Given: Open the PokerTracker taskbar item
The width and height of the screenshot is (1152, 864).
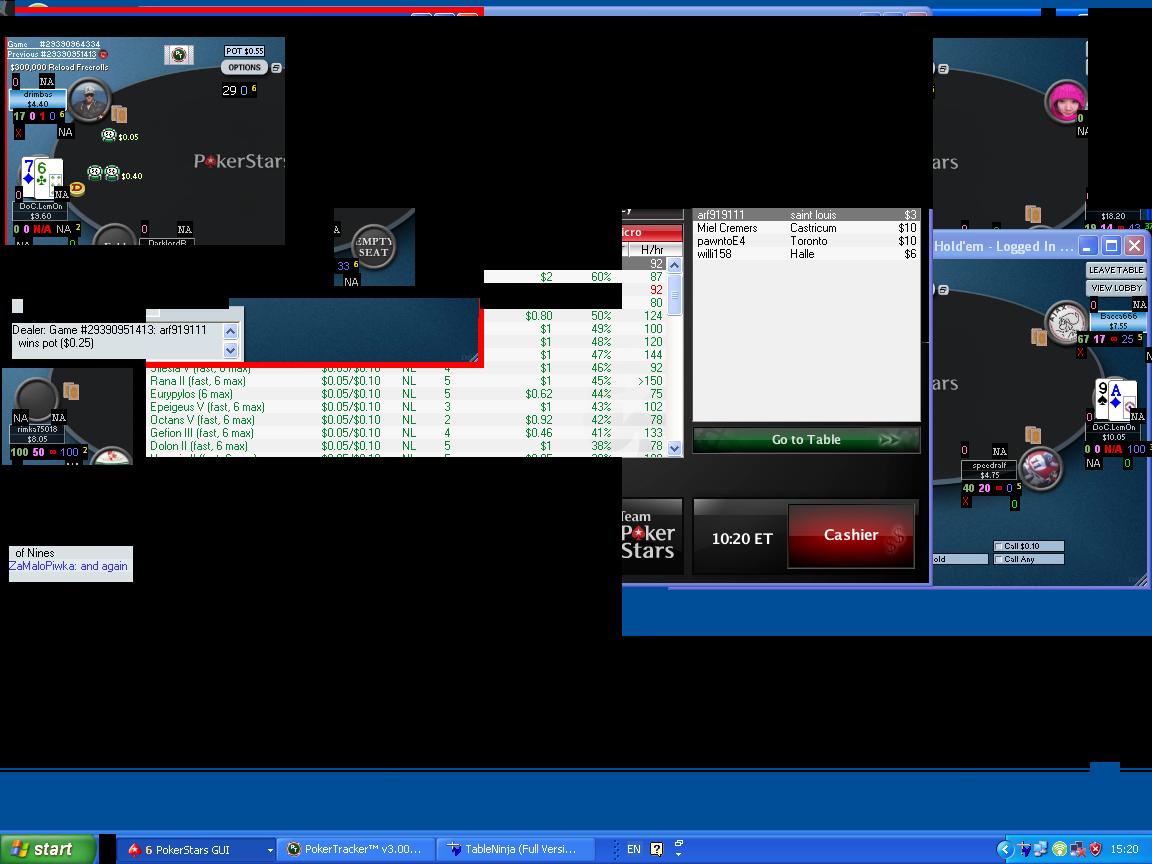Looking at the screenshot, I should (x=356, y=849).
